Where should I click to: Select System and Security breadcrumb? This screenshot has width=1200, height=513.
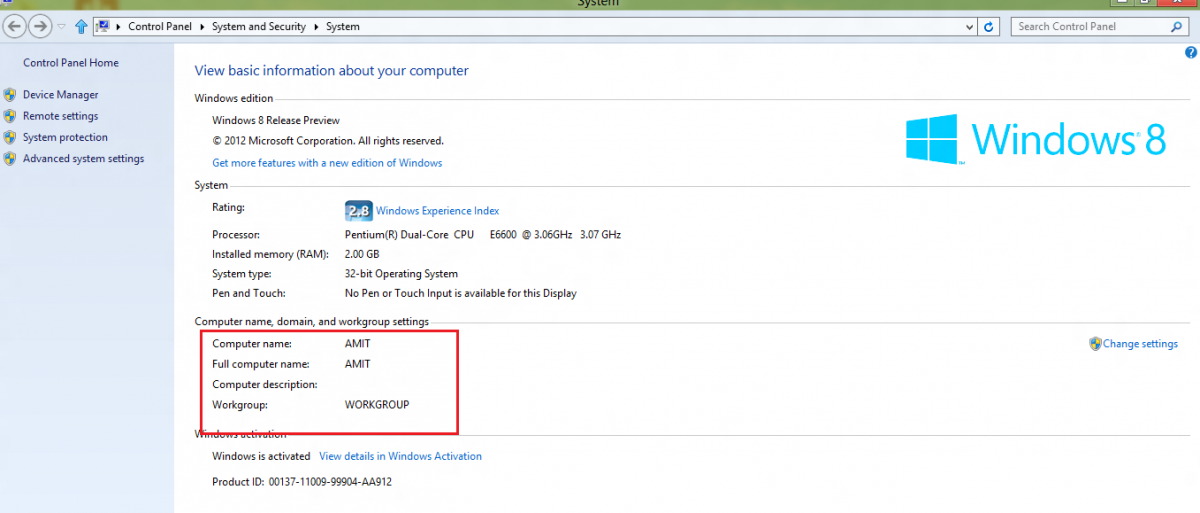(259, 27)
